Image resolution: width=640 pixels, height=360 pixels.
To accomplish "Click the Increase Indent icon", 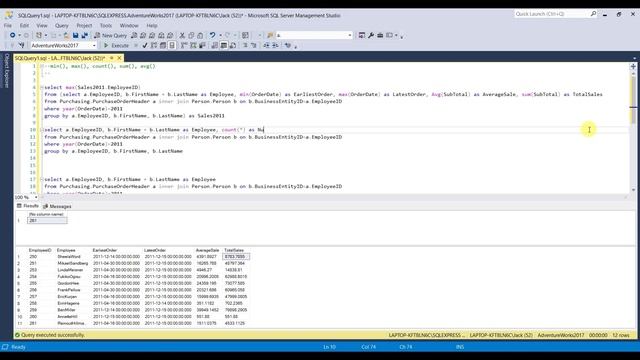I will tap(275, 46).
